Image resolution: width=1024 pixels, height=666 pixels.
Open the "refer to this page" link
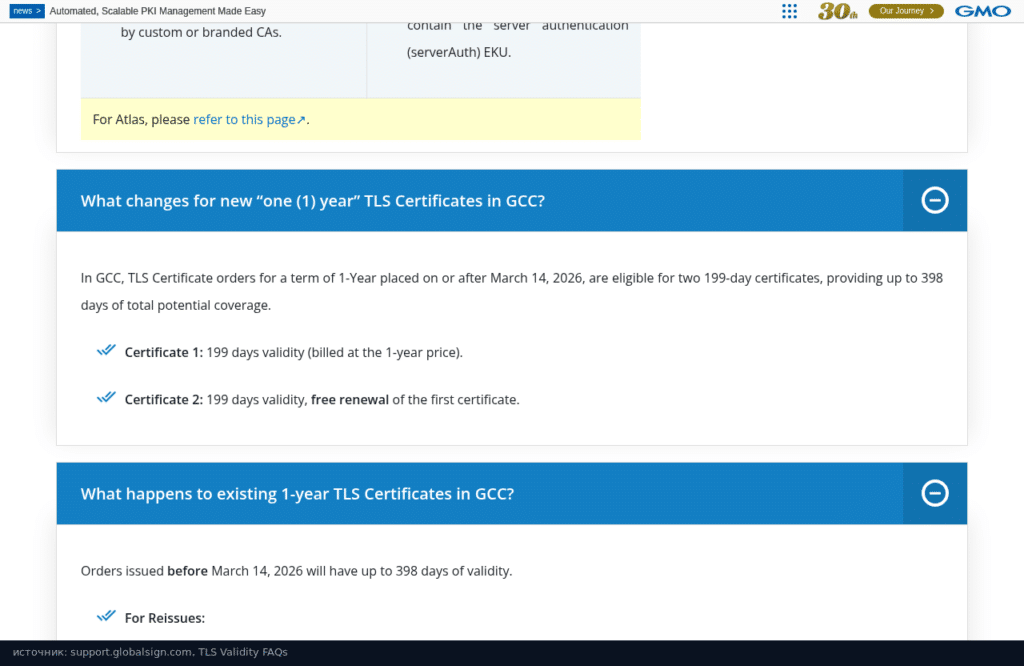[x=249, y=119]
